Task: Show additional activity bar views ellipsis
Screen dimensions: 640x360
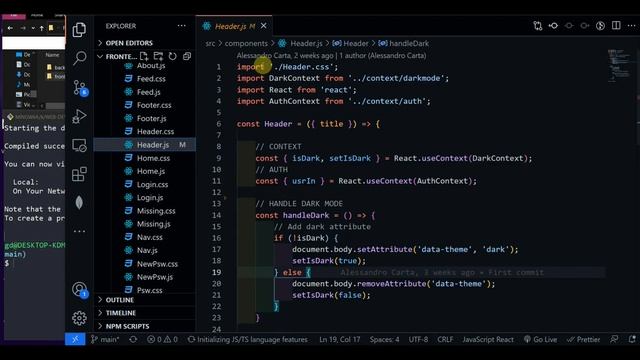Action: (79, 231)
